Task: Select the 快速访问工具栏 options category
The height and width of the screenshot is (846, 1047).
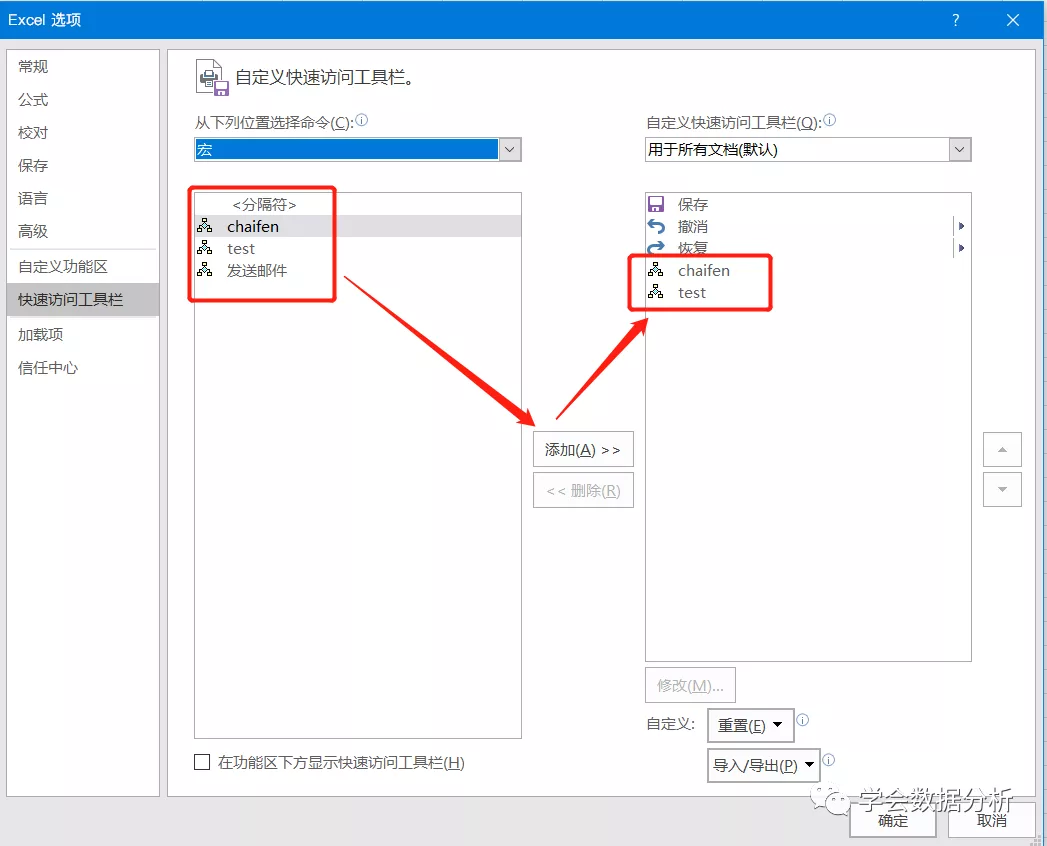Action: pos(83,299)
